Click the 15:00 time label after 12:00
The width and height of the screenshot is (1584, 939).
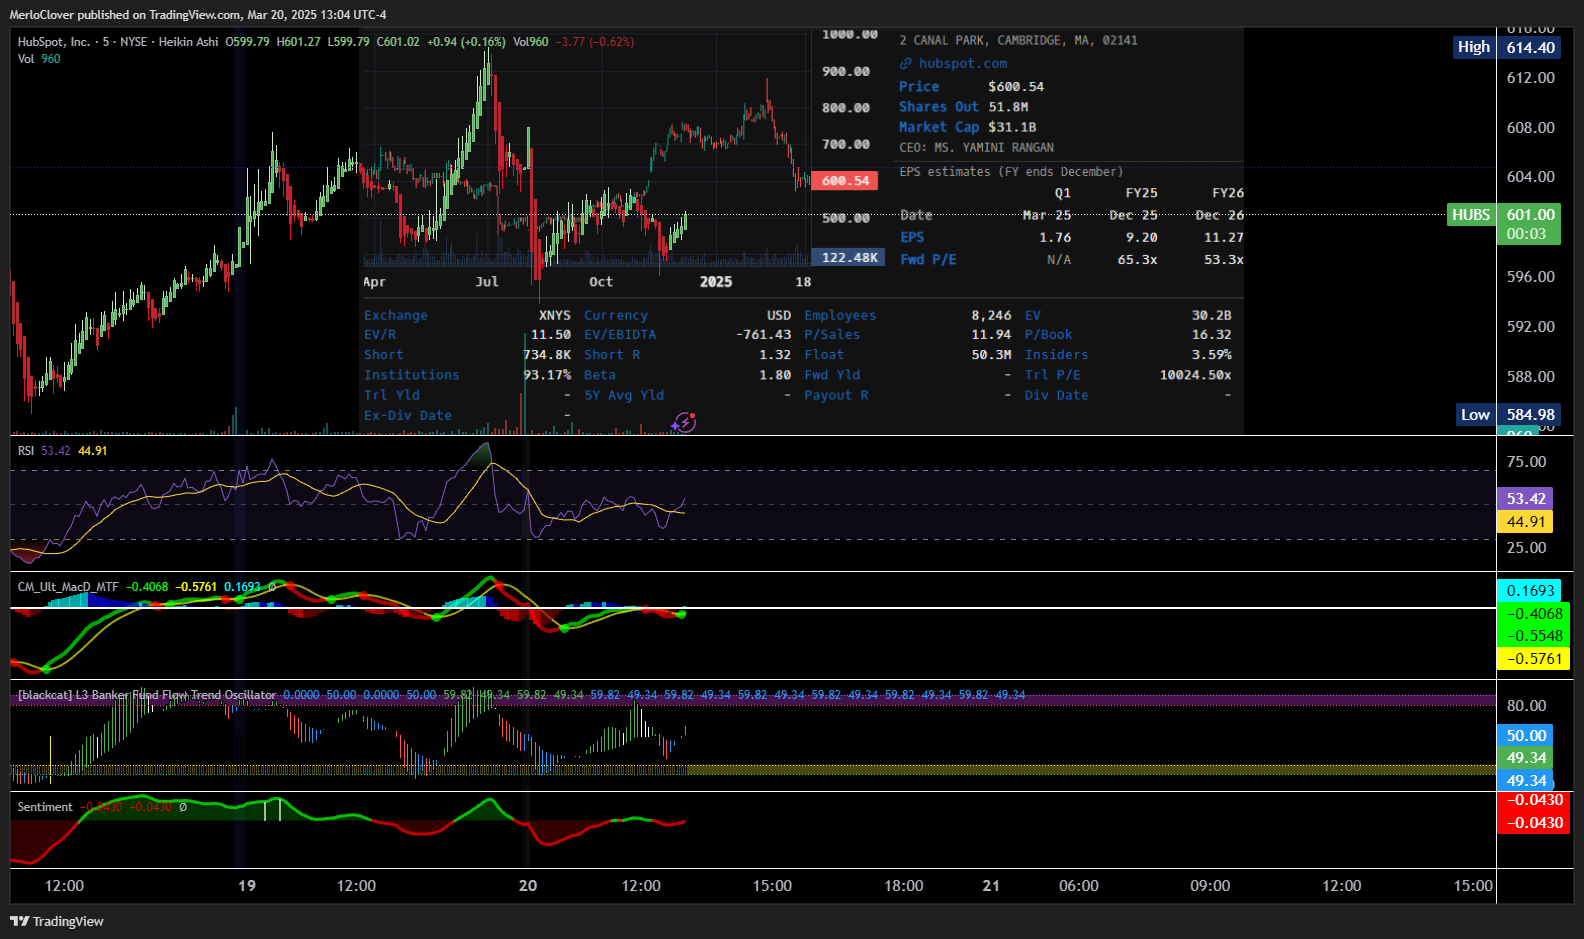point(772,886)
